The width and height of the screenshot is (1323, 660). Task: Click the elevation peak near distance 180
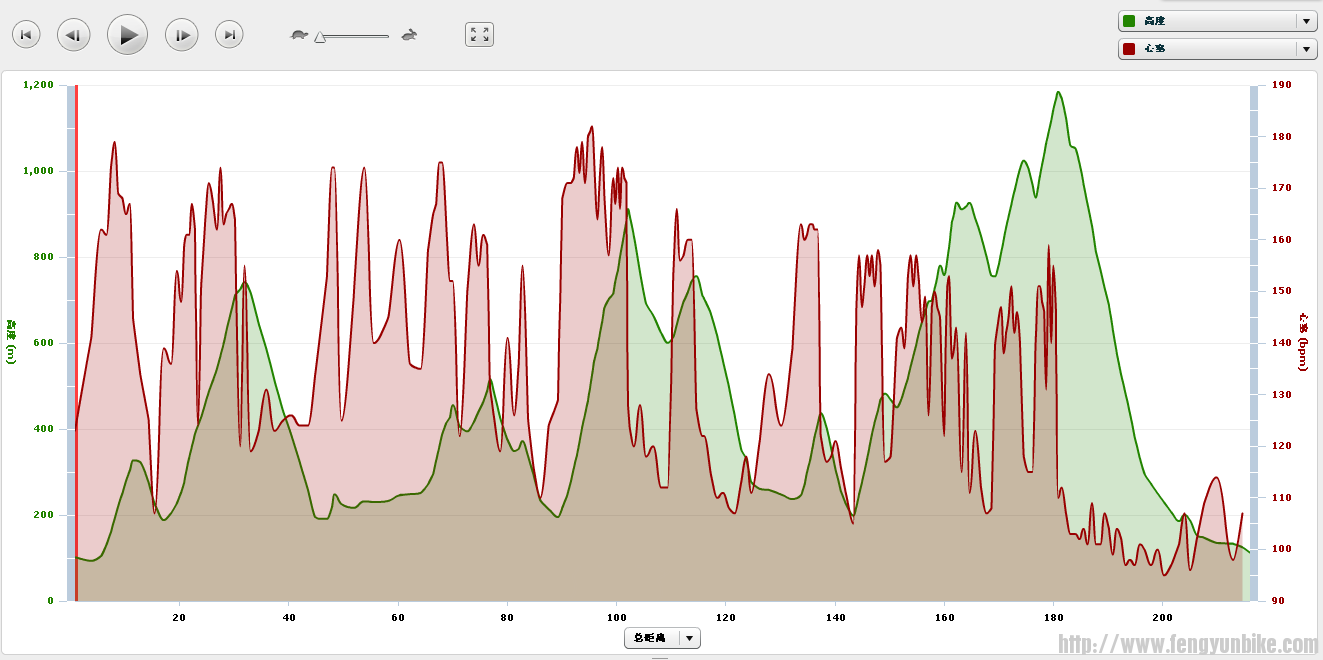[1058, 93]
